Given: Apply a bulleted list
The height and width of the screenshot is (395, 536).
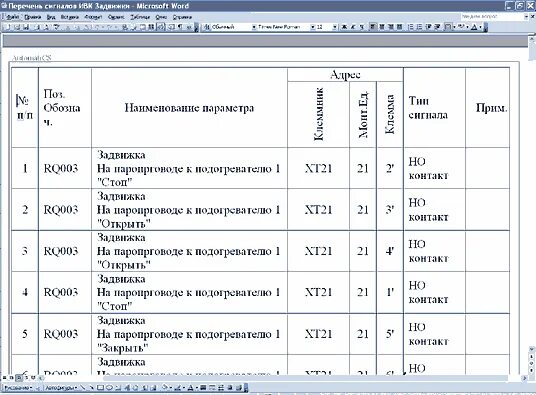Looking at the screenshot, I should tap(419, 27).
